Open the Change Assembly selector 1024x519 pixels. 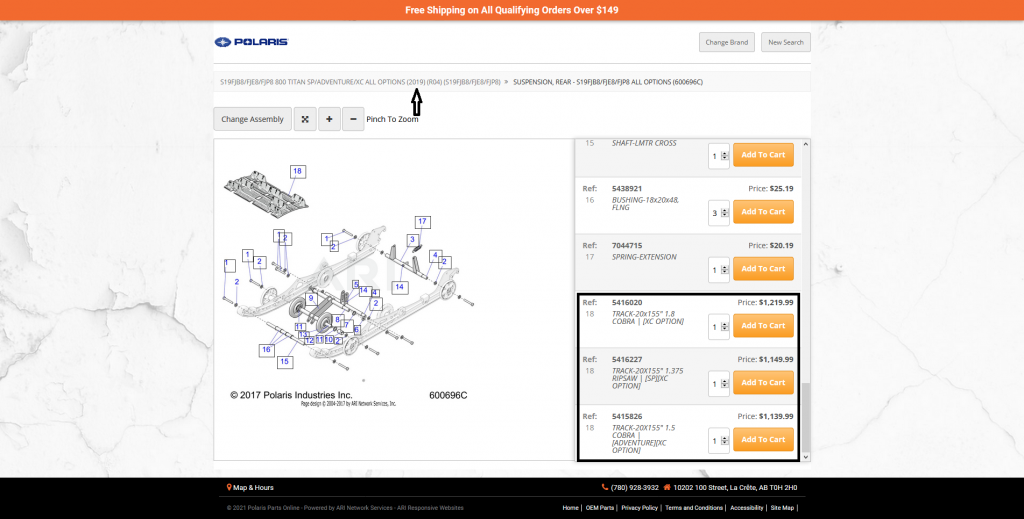[252, 119]
